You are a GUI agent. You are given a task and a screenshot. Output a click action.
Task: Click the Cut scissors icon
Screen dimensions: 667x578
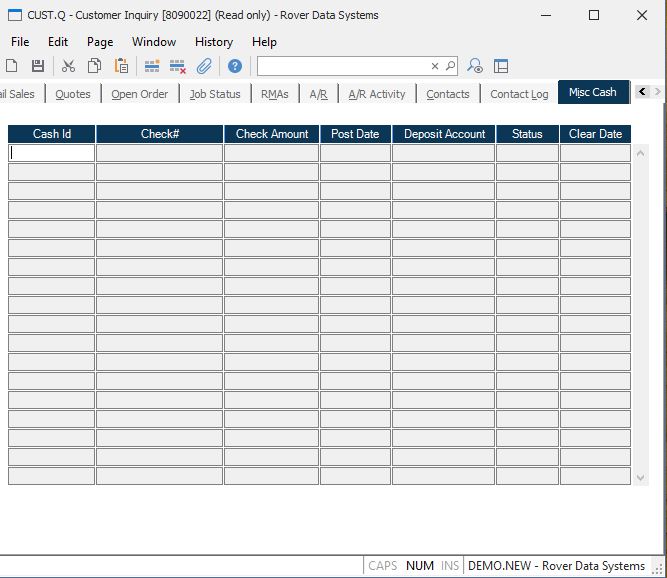click(x=68, y=66)
